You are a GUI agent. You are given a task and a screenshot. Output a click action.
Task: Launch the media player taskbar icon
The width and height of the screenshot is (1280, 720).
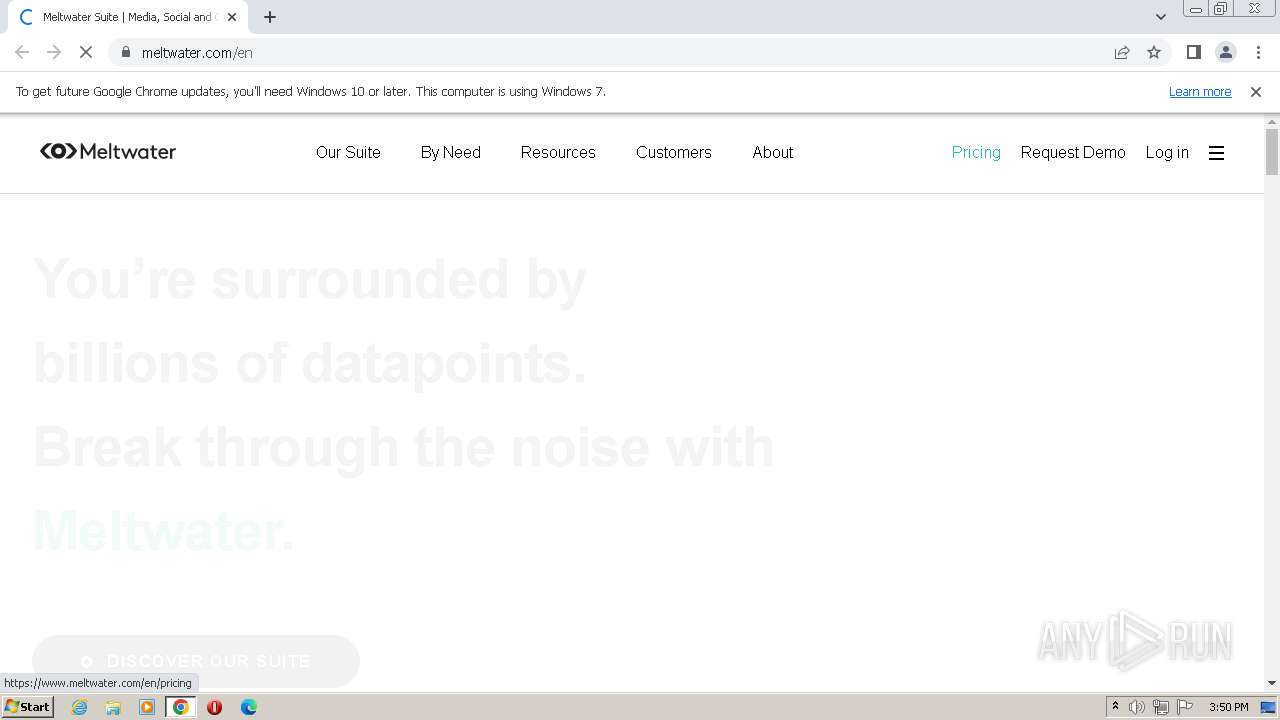click(147, 707)
